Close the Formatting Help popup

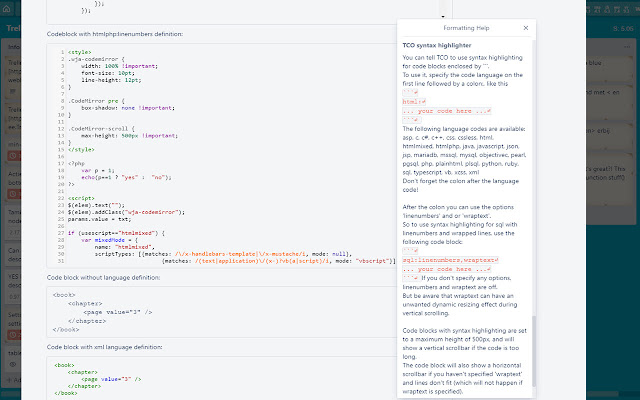pyautogui.click(x=527, y=30)
